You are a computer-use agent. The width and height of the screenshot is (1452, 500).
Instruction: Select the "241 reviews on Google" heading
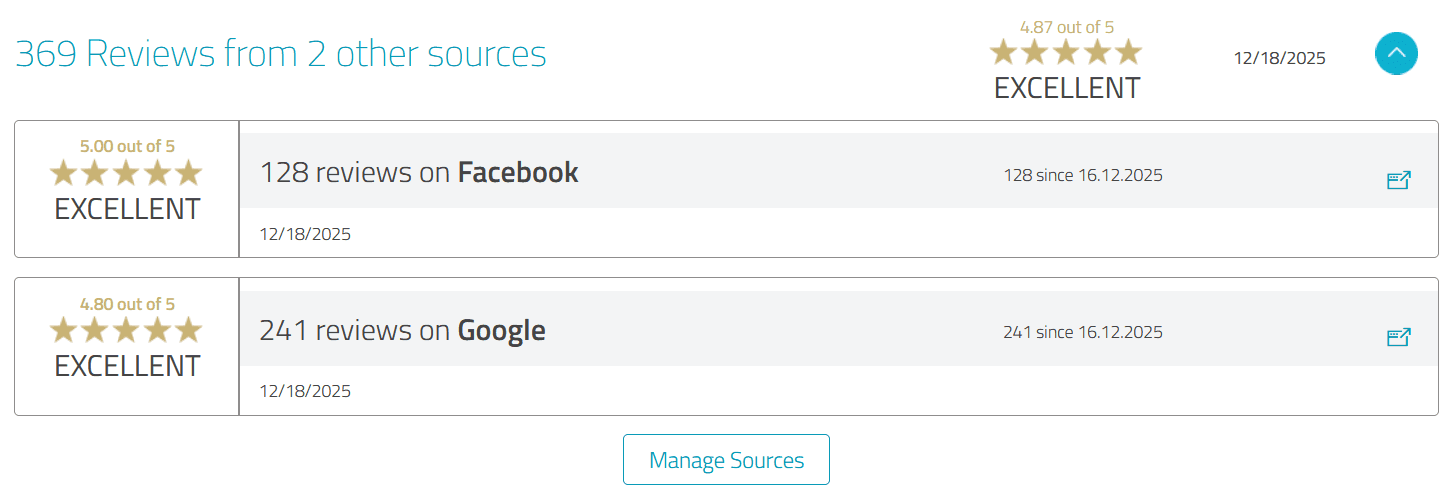coord(402,330)
